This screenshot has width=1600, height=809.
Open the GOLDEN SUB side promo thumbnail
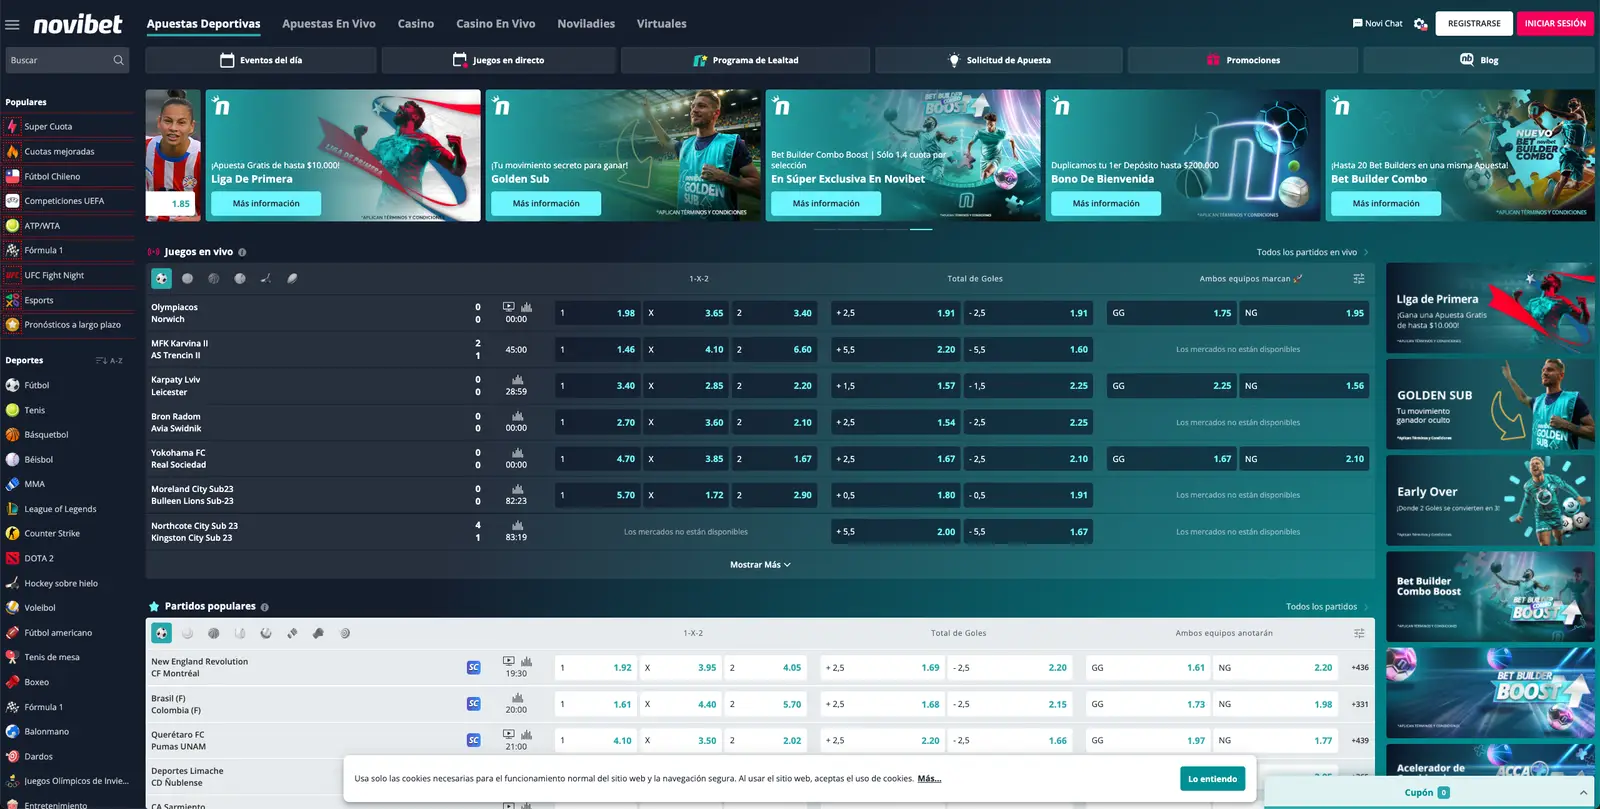tap(1490, 404)
